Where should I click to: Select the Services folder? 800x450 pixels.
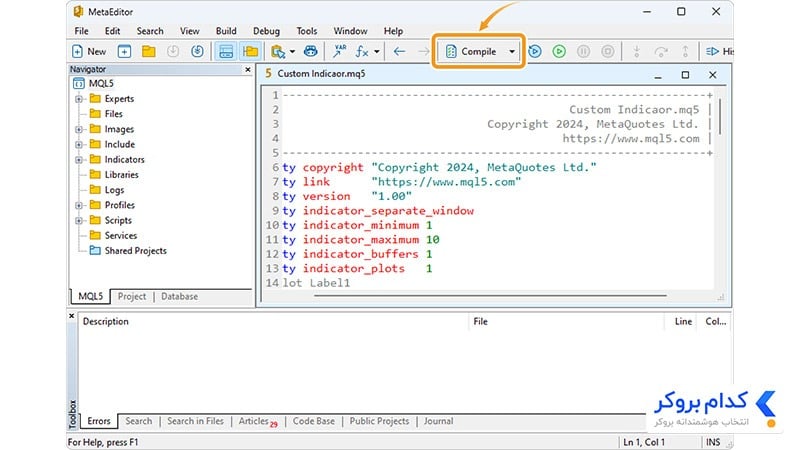click(x=121, y=235)
